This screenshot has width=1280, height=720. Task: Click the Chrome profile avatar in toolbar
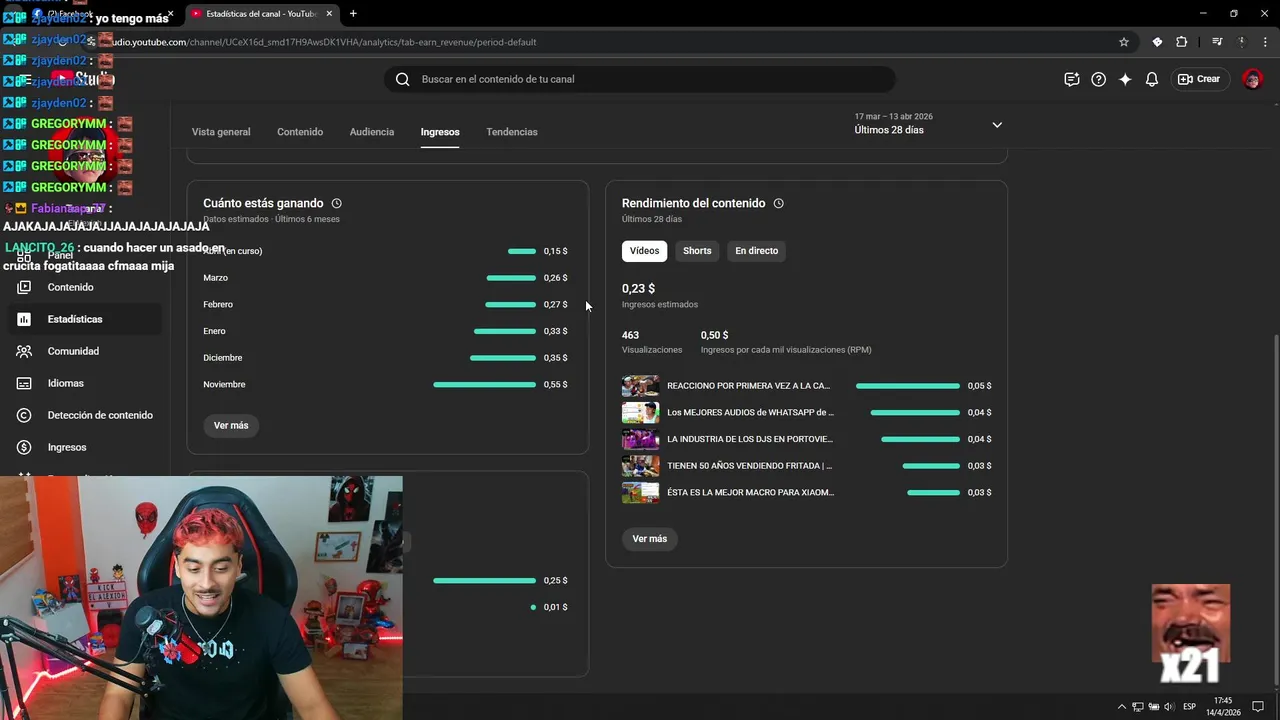tap(1242, 42)
